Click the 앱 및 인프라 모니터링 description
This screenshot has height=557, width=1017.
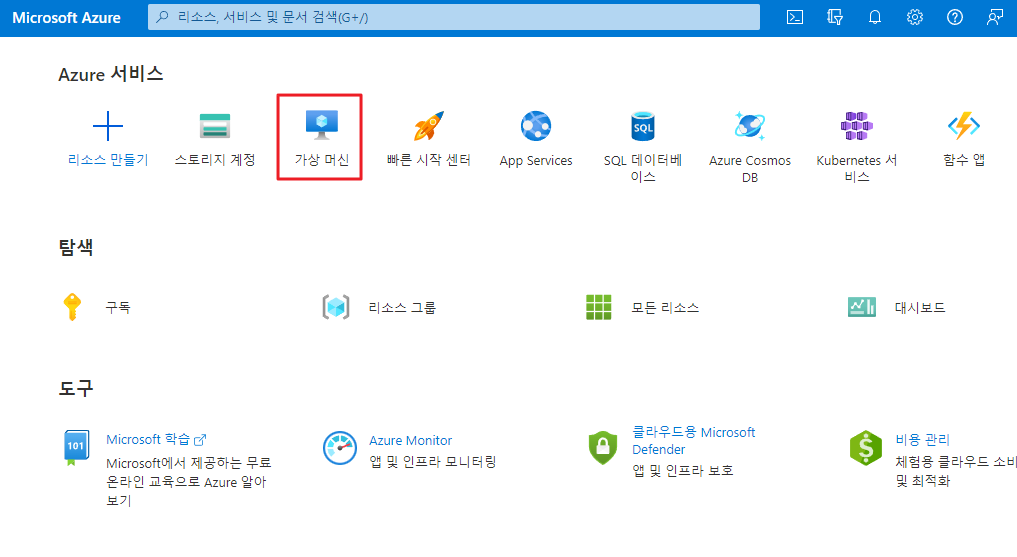[x=433, y=462]
